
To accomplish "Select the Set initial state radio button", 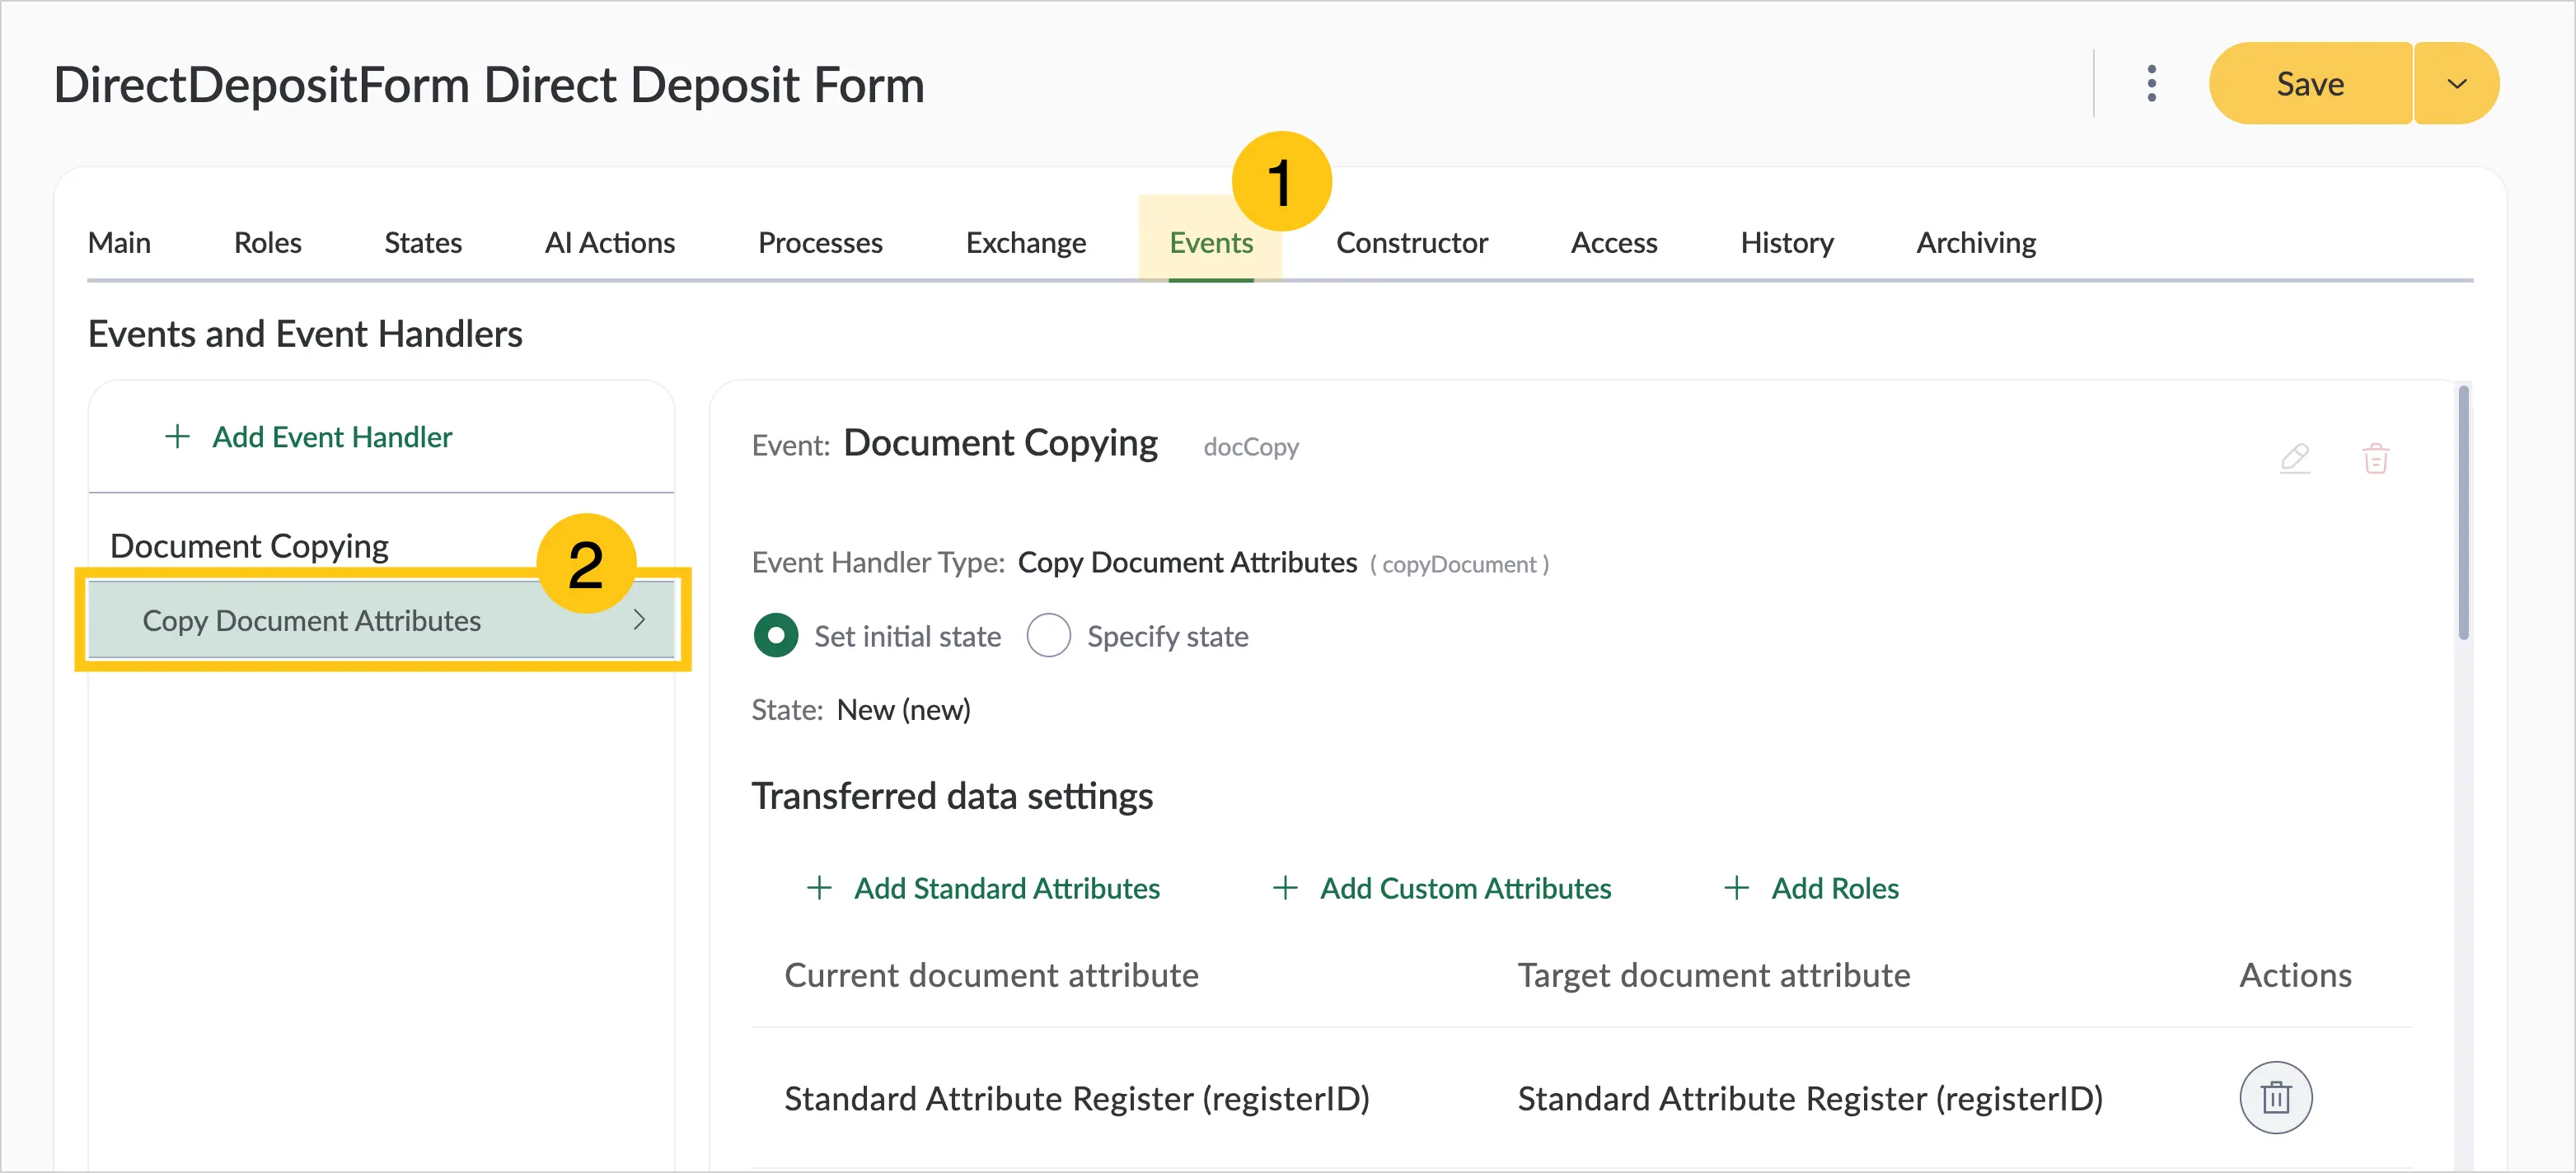I will pyautogui.click(x=776, y=636).
